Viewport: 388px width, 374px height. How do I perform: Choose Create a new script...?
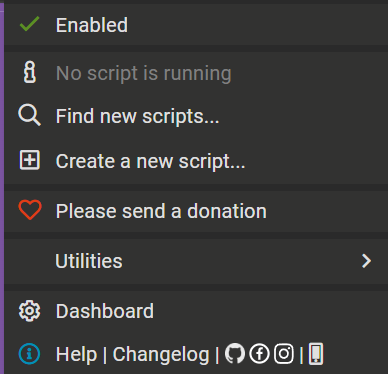150,162
